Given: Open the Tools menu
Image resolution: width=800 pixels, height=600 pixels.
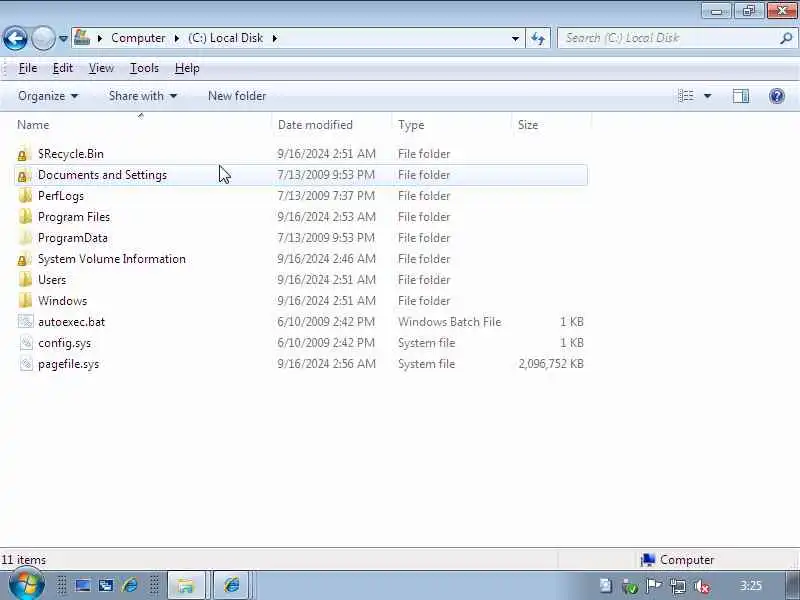Looking at the screenshot, I should 144,68.
